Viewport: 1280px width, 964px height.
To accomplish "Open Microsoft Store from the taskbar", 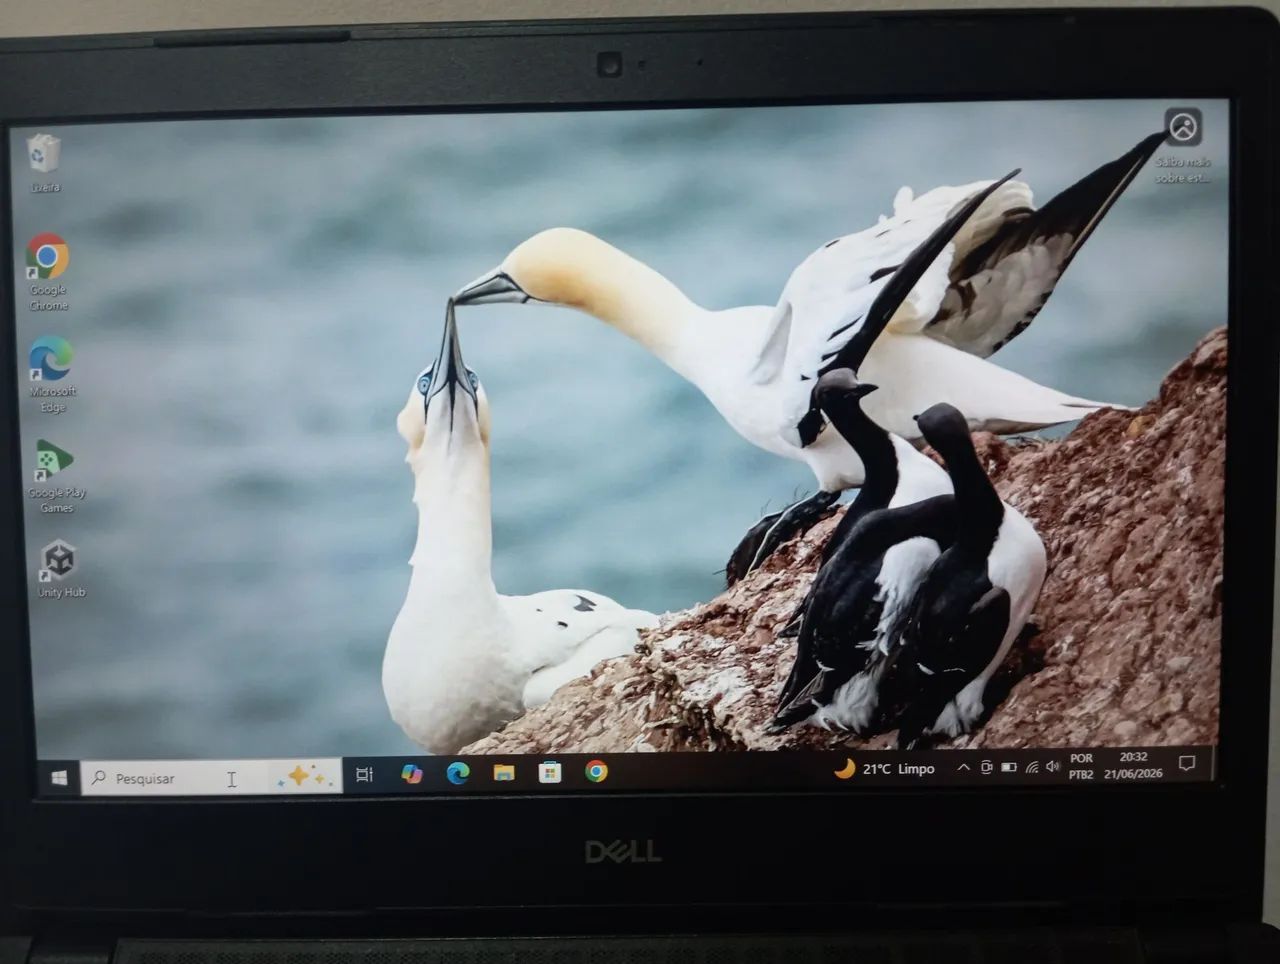I will pyautogui.click(x=550, y=771).
